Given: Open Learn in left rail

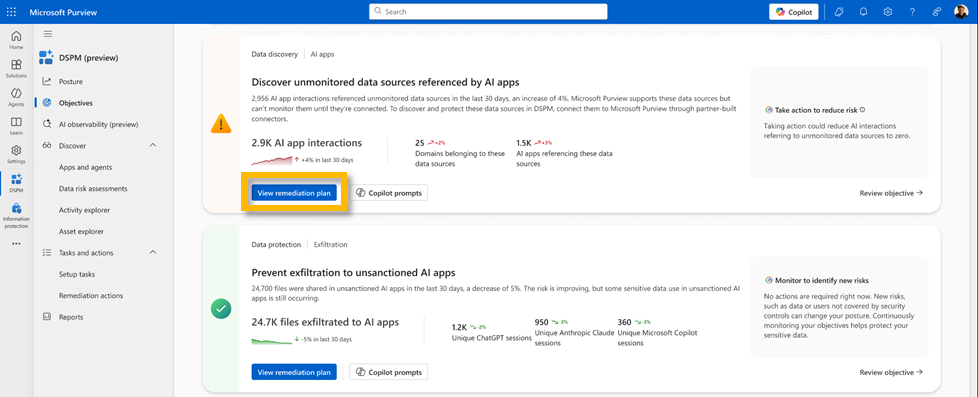Looking at the screenshot, I should [x=16, y=125].
